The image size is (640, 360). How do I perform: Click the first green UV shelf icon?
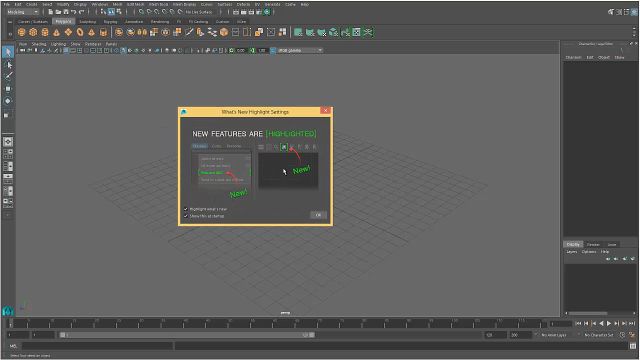(x=298, y=32)
